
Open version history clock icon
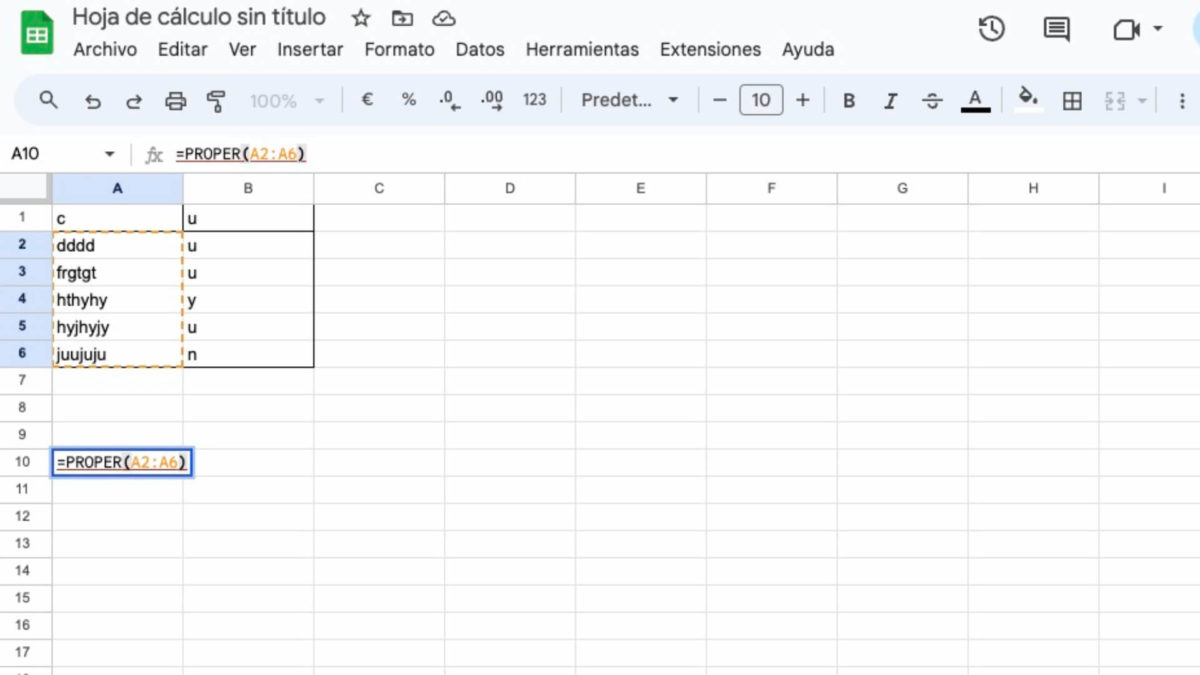(991, 29)
